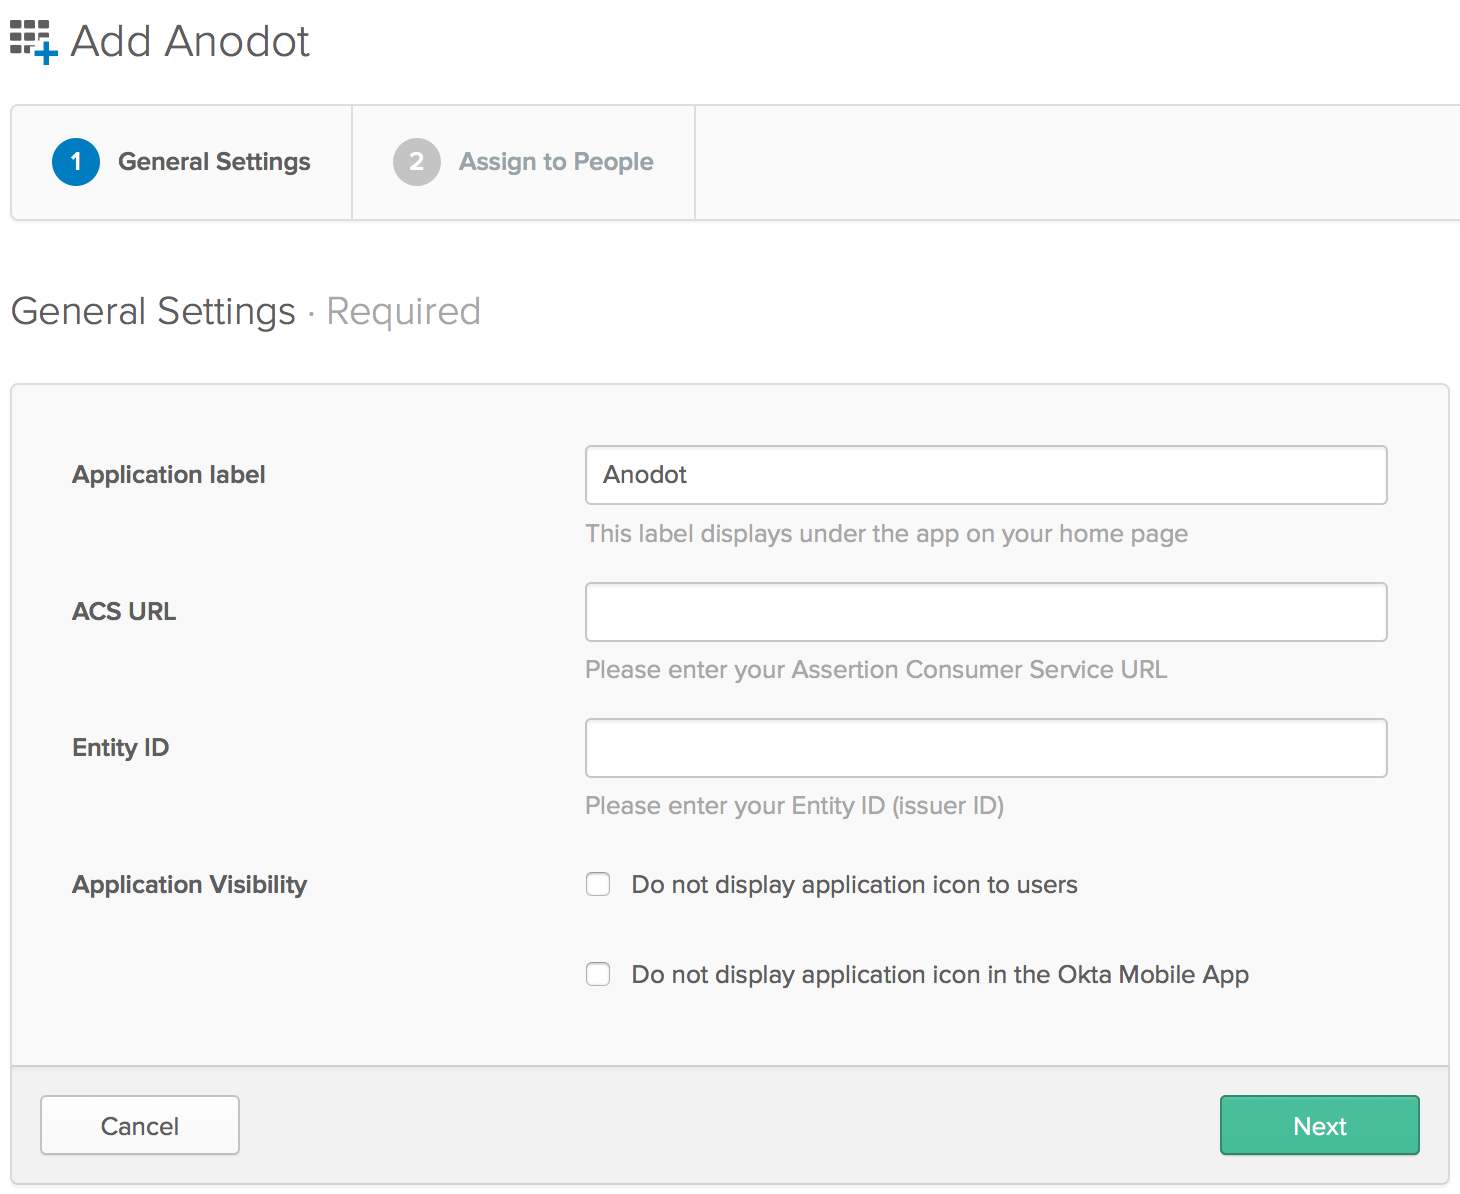Focus the Application label input containing Anodot
This screenshot has height=1194, width=1460.
coord(986,475)
